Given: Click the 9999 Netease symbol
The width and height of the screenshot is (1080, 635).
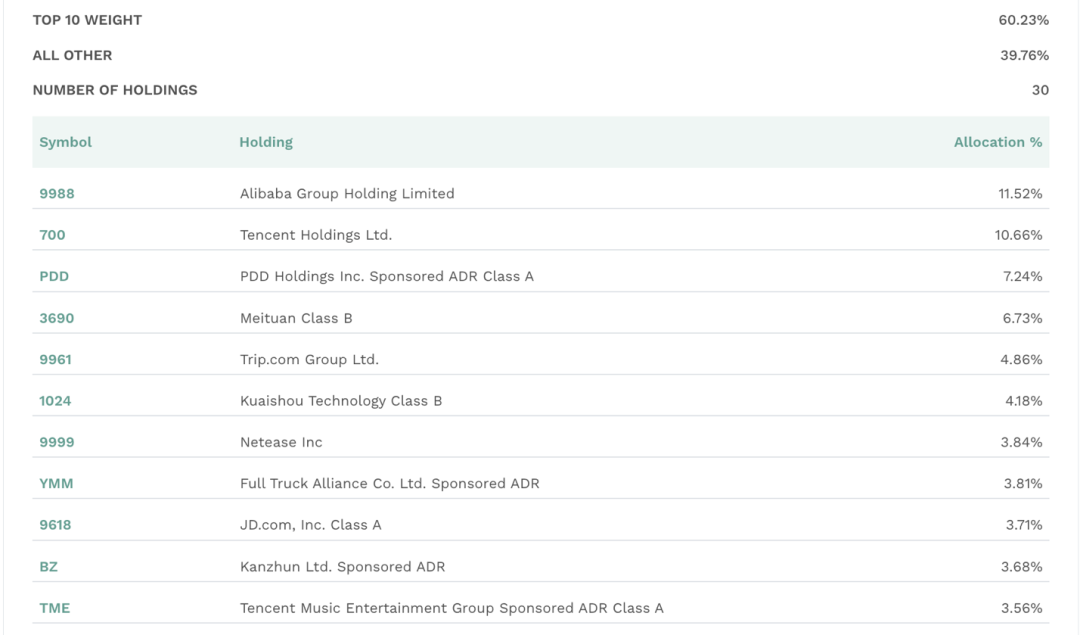Looking at the screenshot, I should (x=57, y=442).
